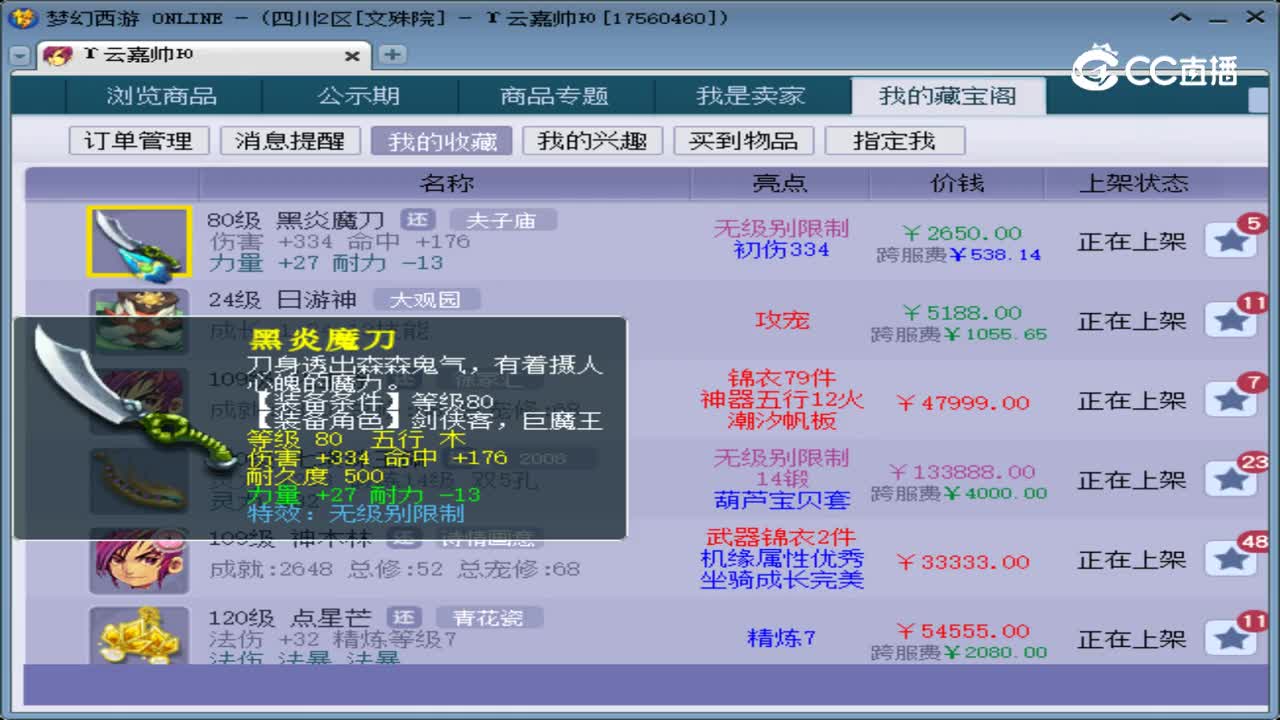Sort by the 名称 column header
The image size is (1280, 720).
click(446, 183)
